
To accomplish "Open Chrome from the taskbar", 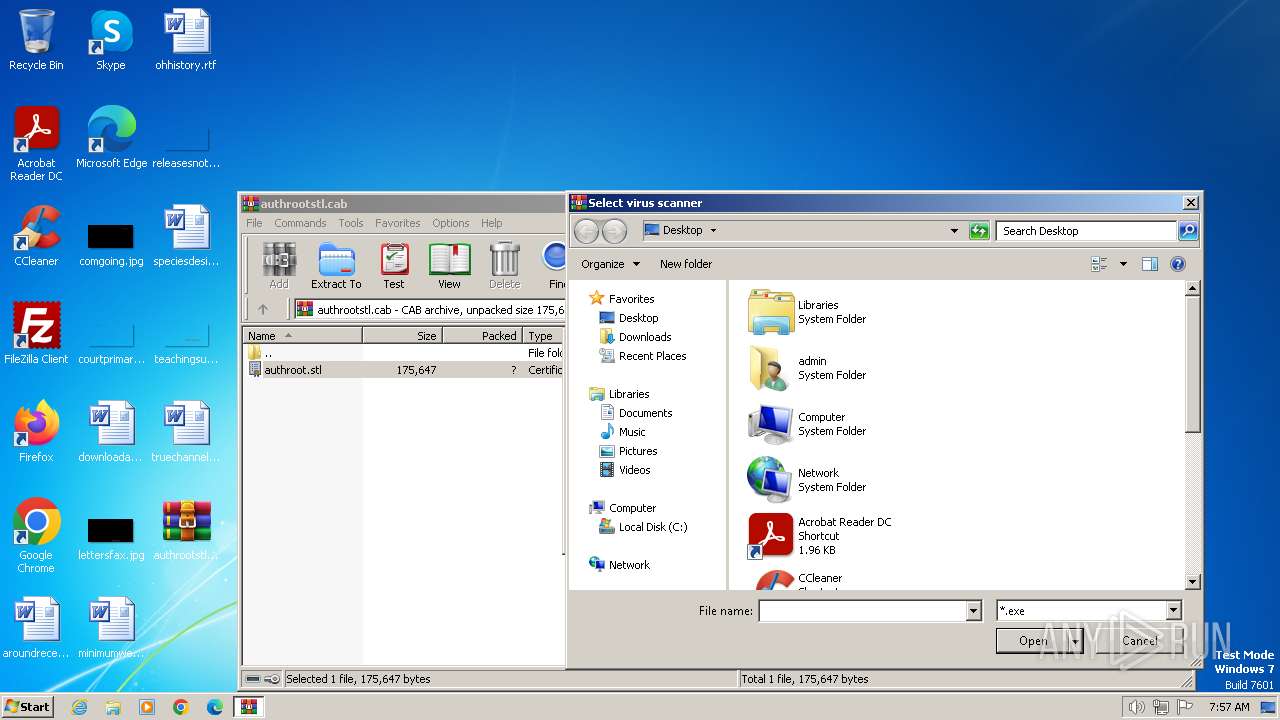I will (181, 707).
